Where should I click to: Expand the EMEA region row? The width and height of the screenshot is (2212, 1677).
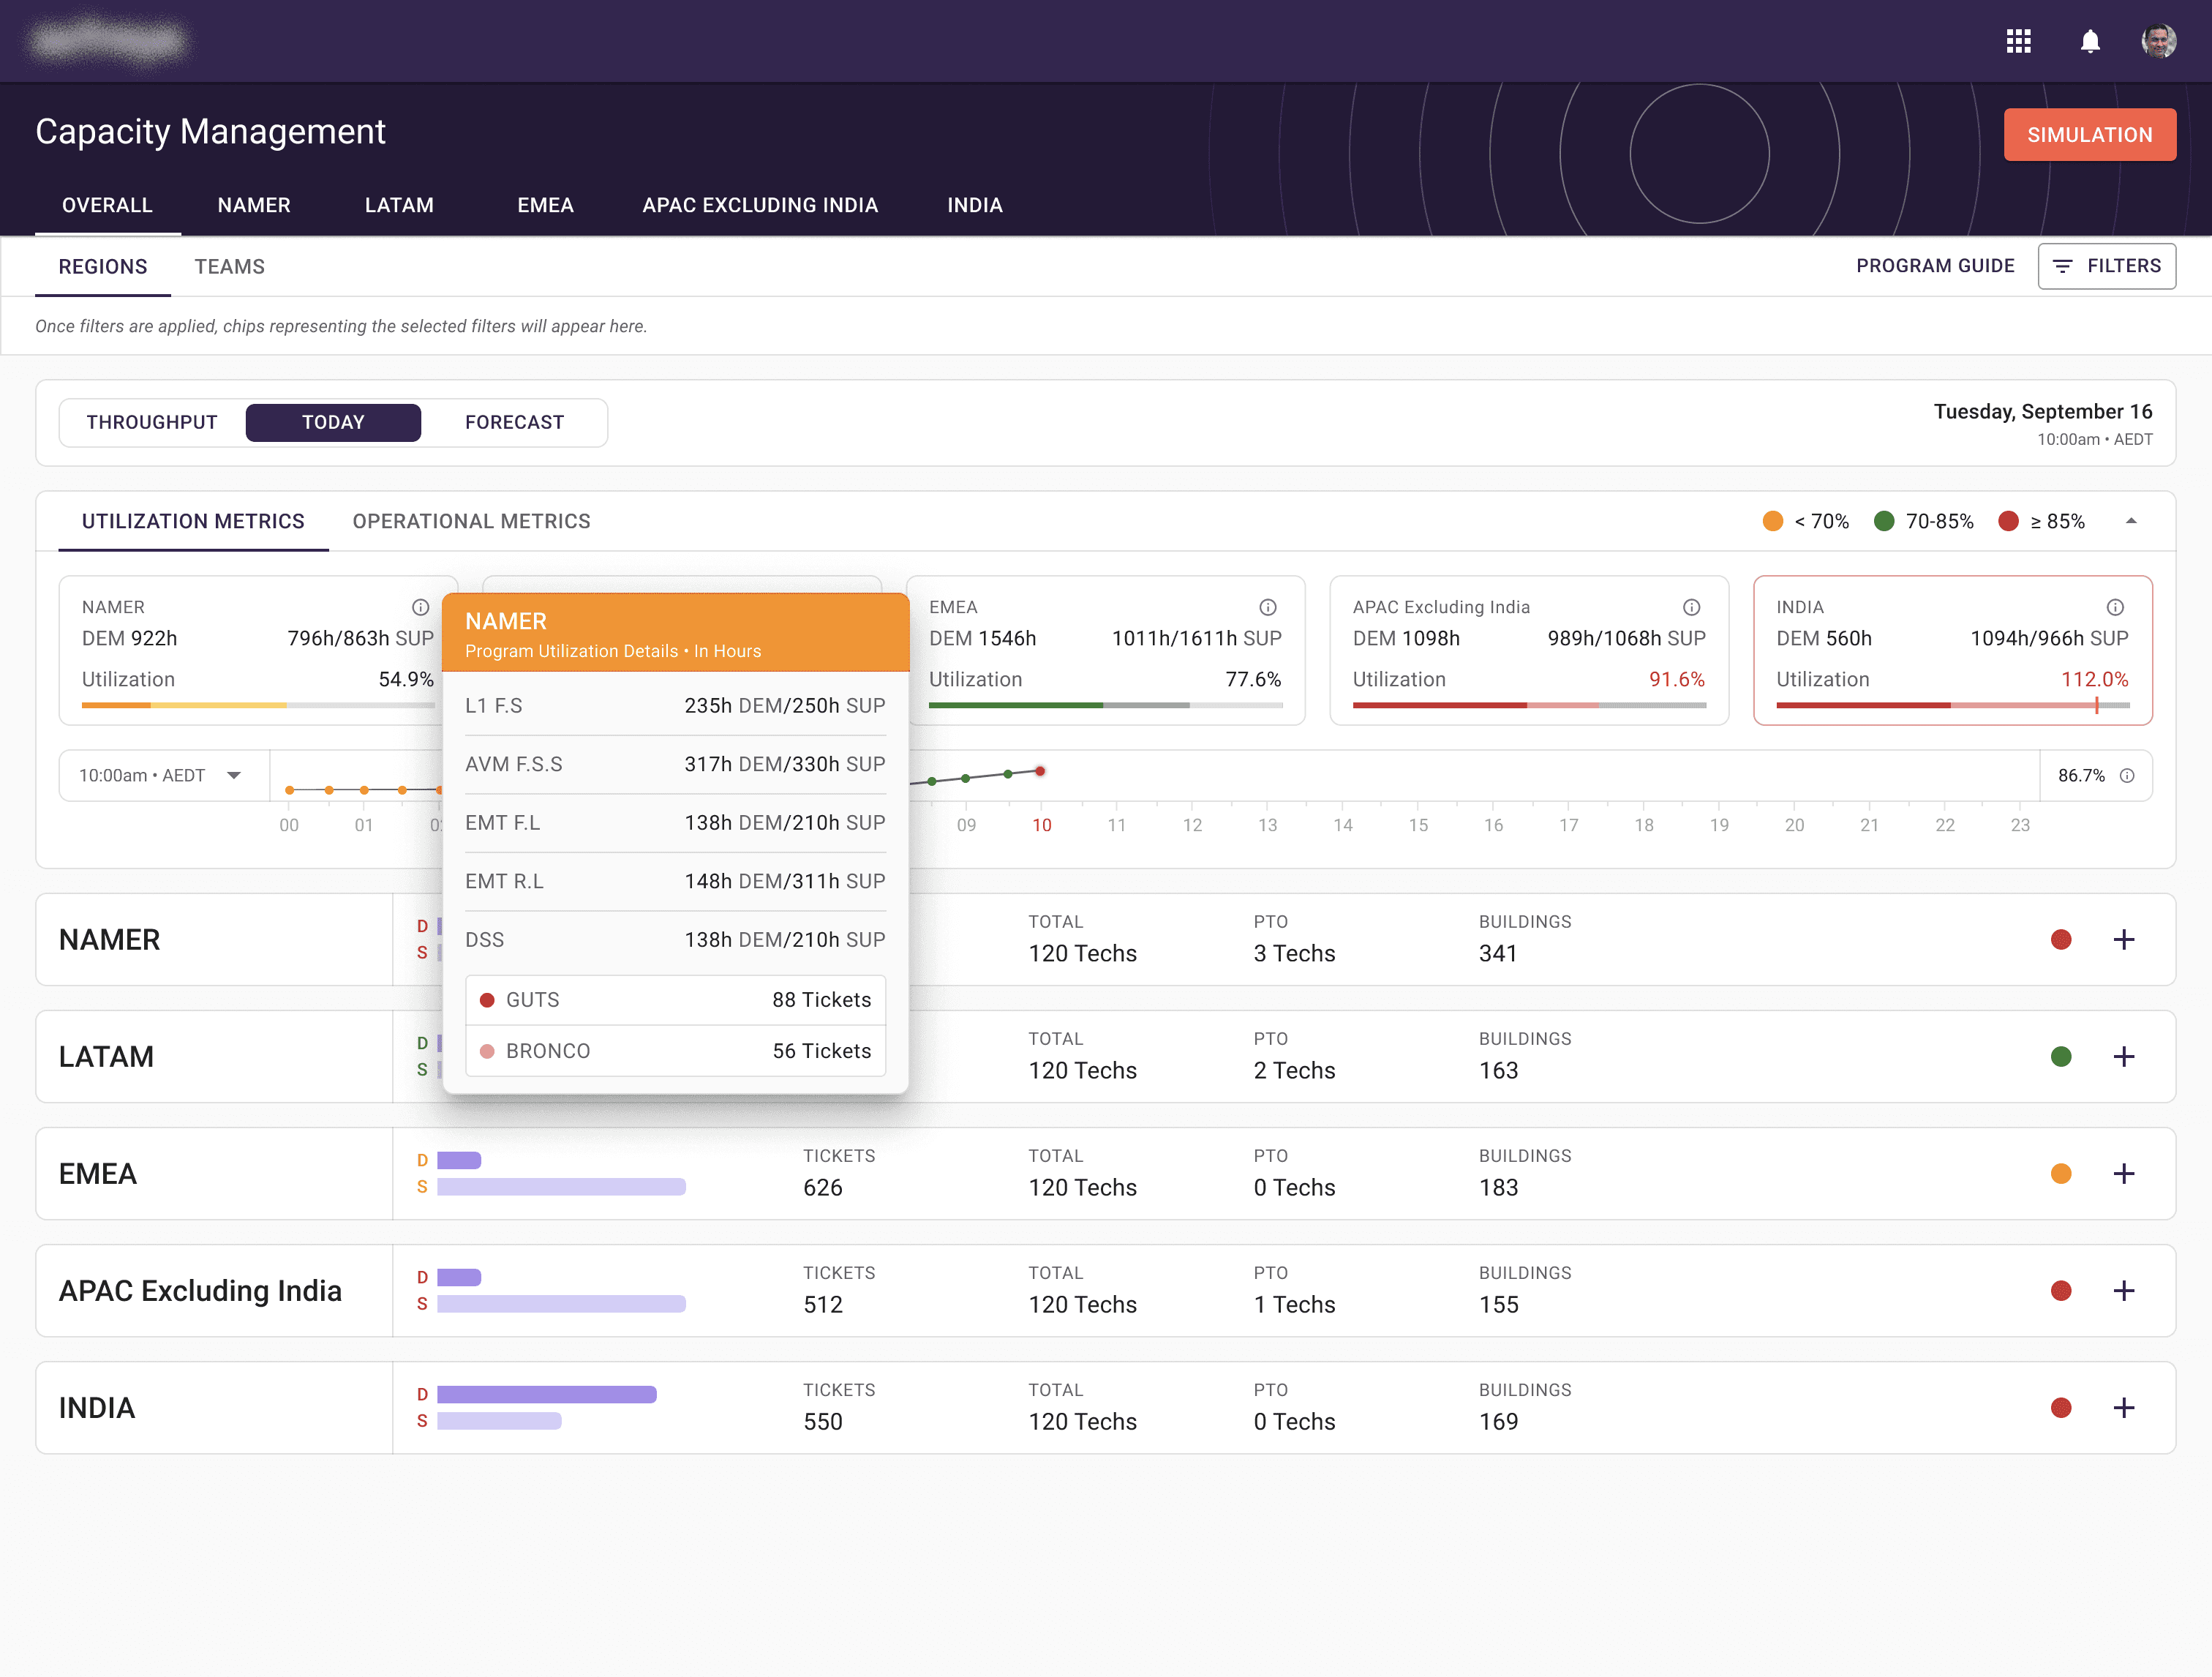pos(2124,1174)
